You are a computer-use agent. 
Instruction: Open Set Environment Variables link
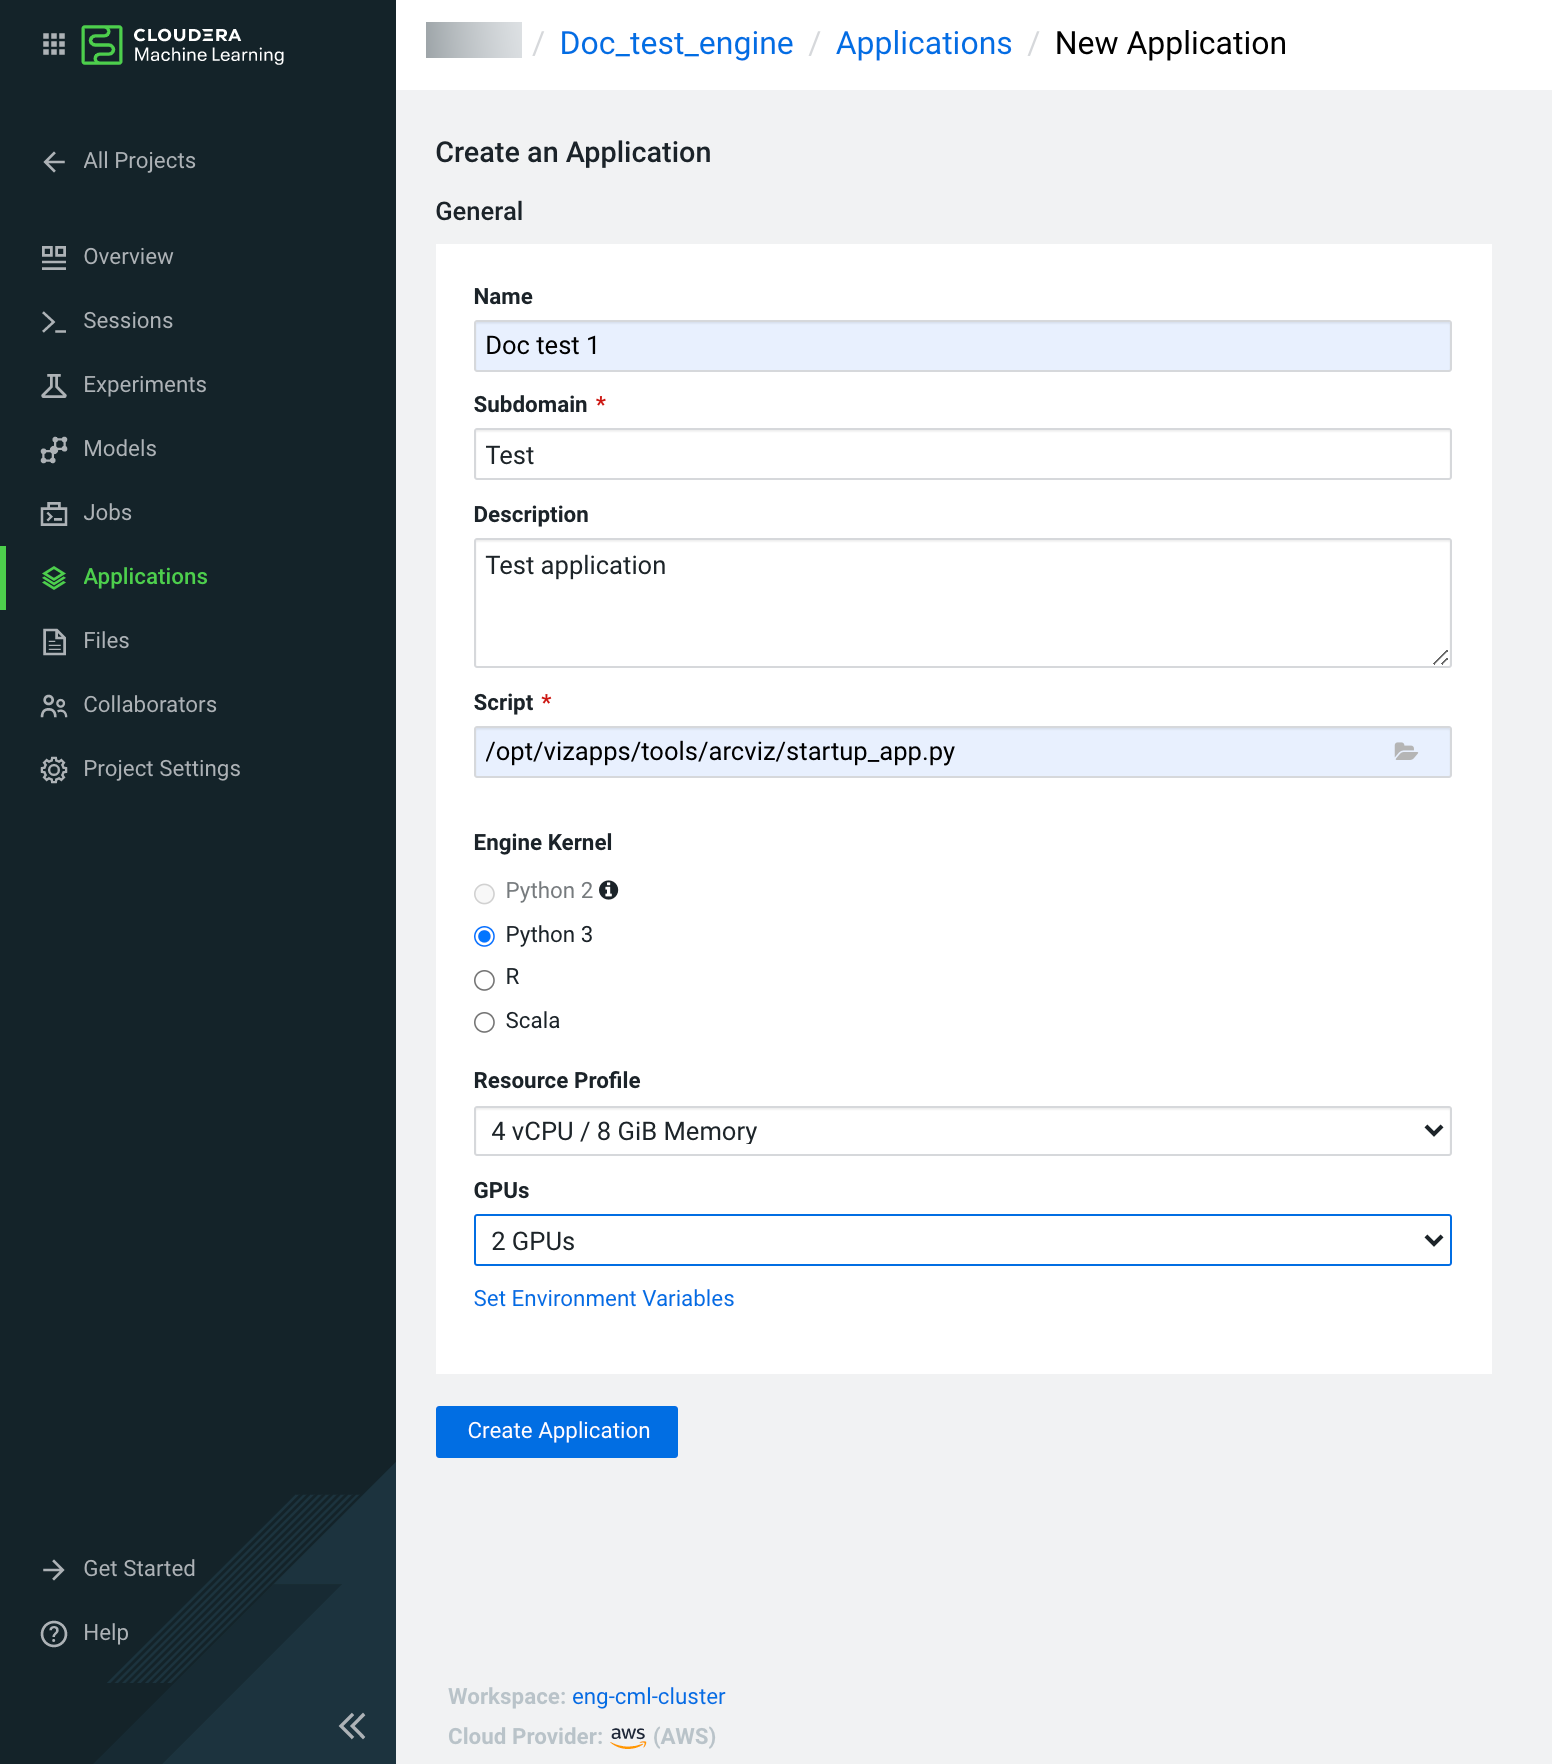coord(604,1298)
